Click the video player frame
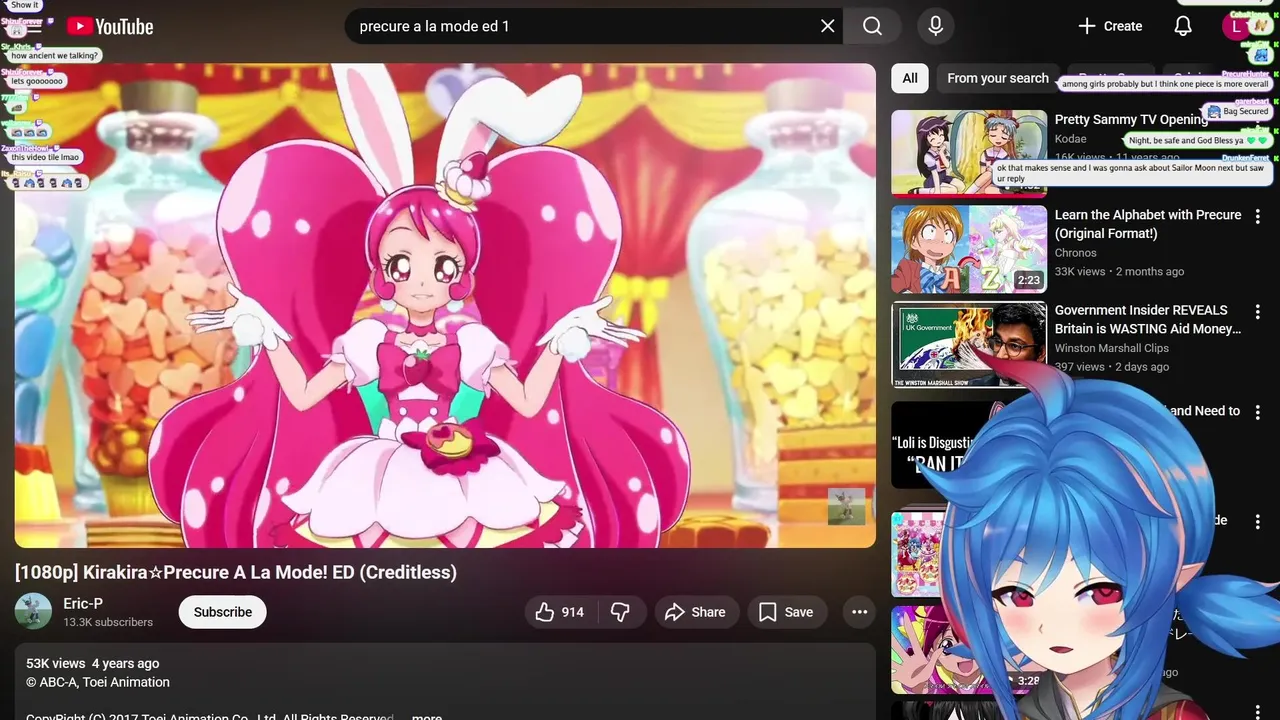 [x=445, y=305]
